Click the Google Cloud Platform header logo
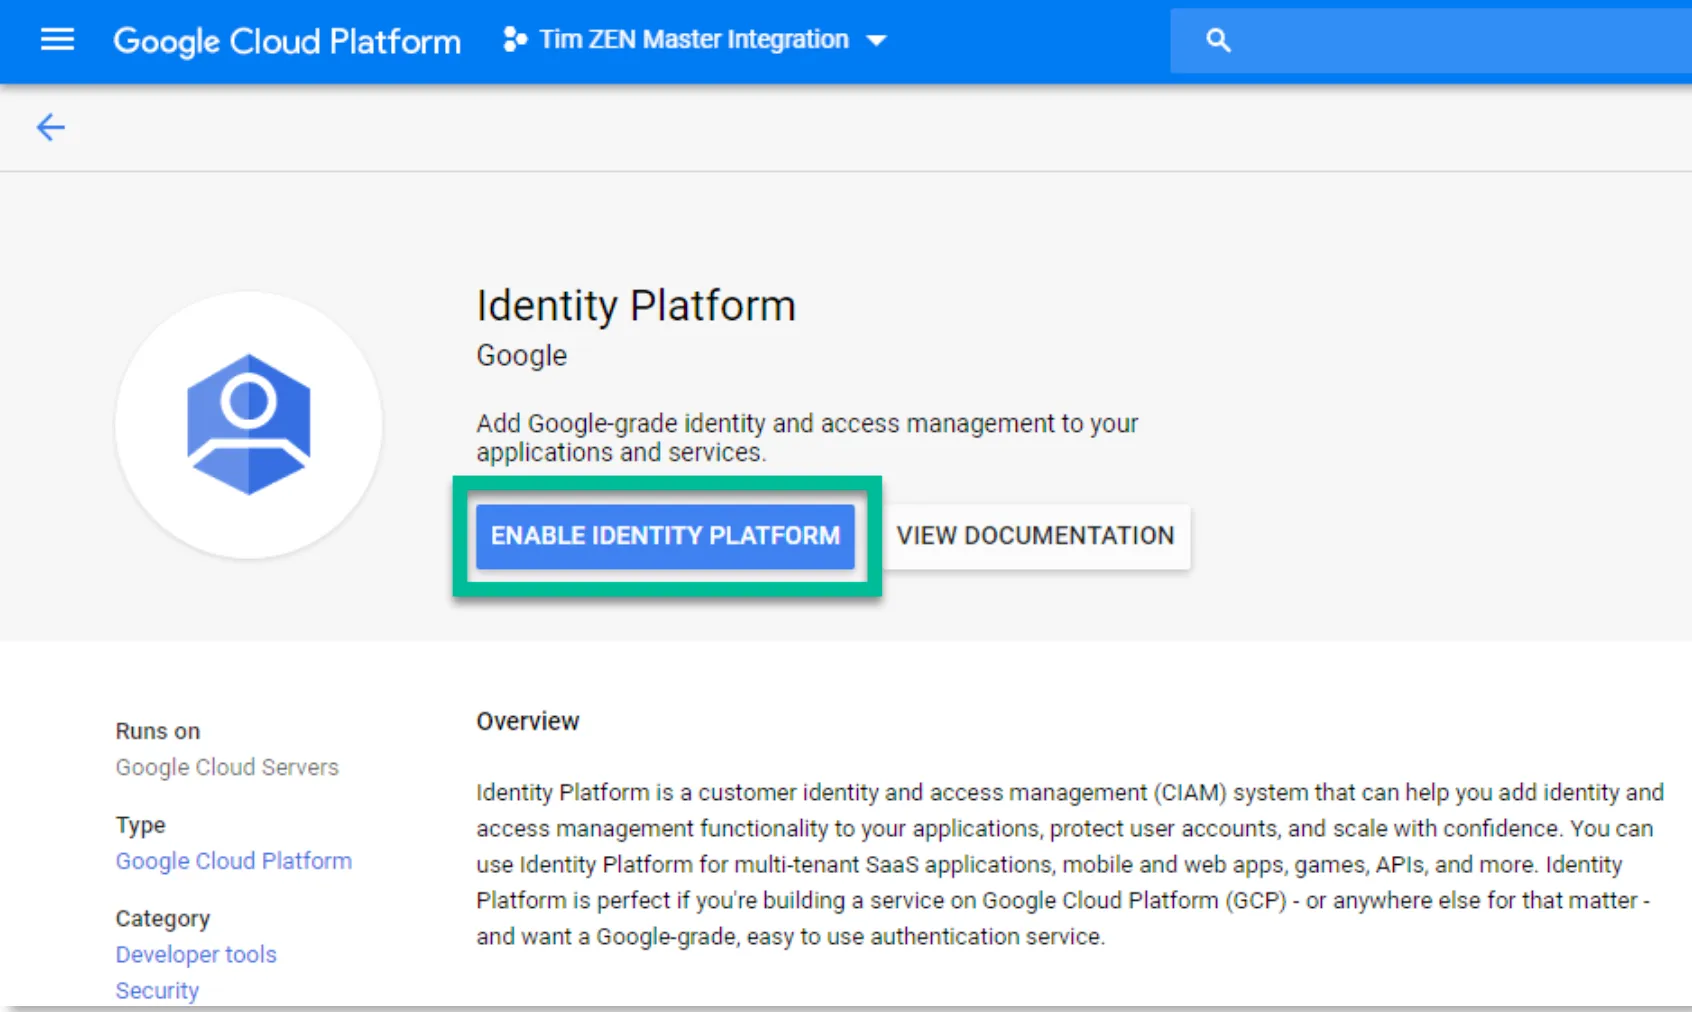 (x=287, y=41)
